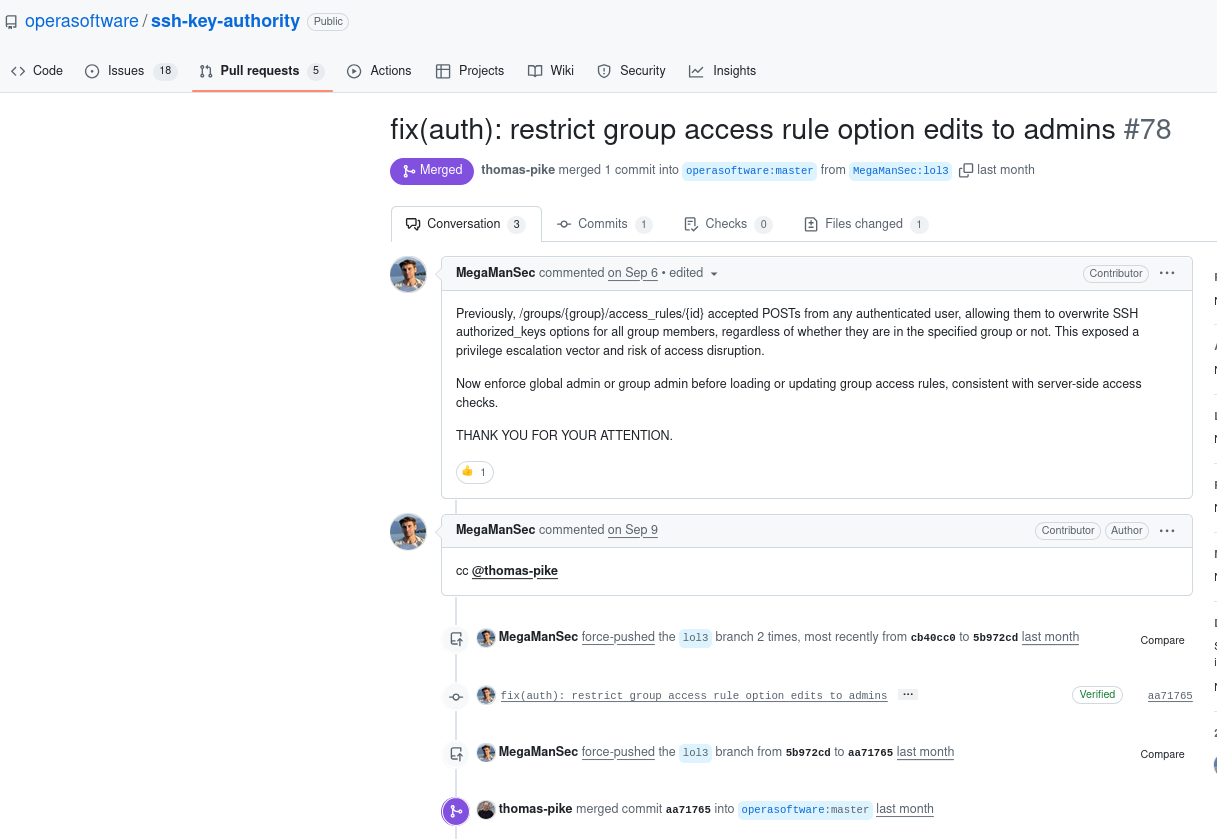Expand the commit message ellipsis
The height and width of the screenshot is (839, 1217).
tap(907, 694)
